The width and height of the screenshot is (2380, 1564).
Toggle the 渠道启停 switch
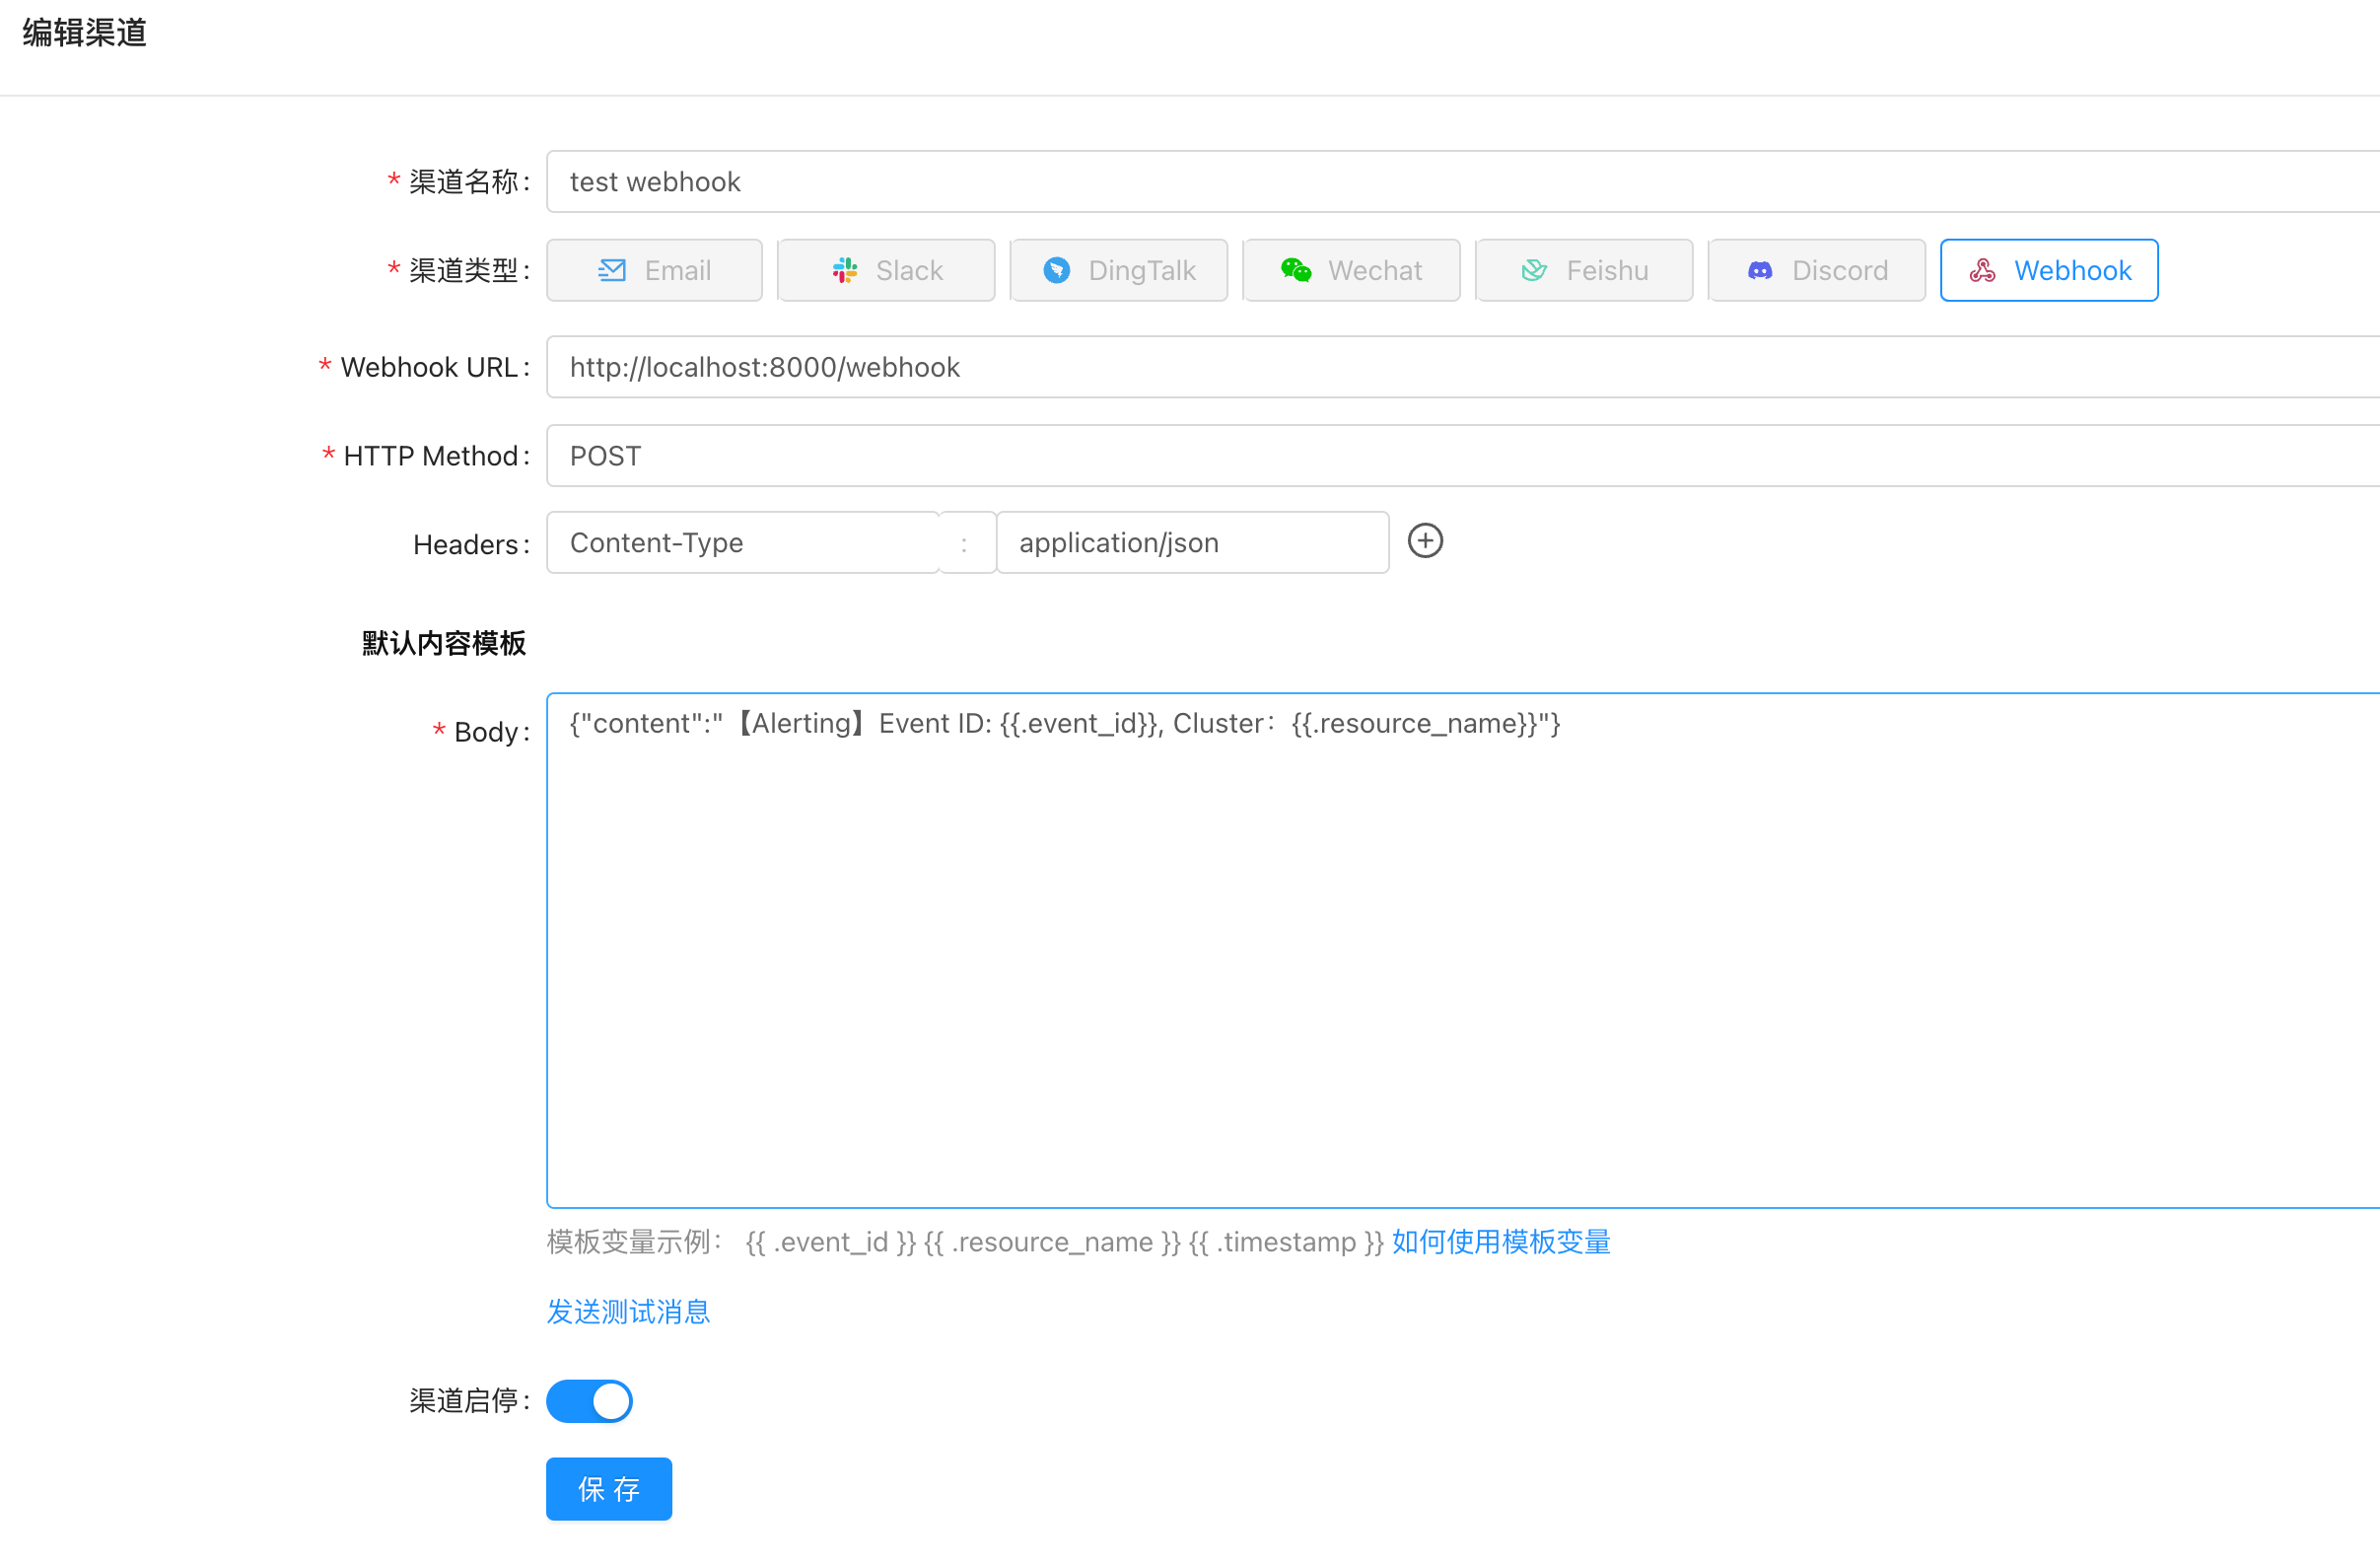coord(589,1400)
